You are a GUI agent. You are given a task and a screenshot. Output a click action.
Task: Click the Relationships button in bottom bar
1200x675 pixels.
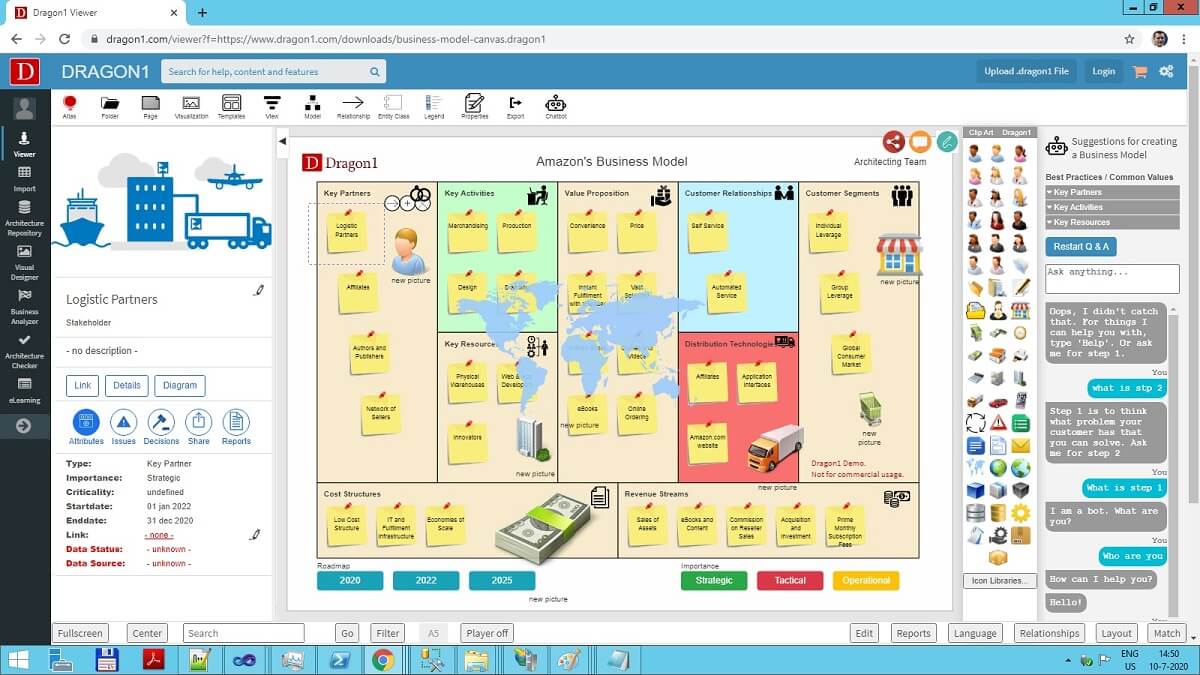click(1049, 633)
